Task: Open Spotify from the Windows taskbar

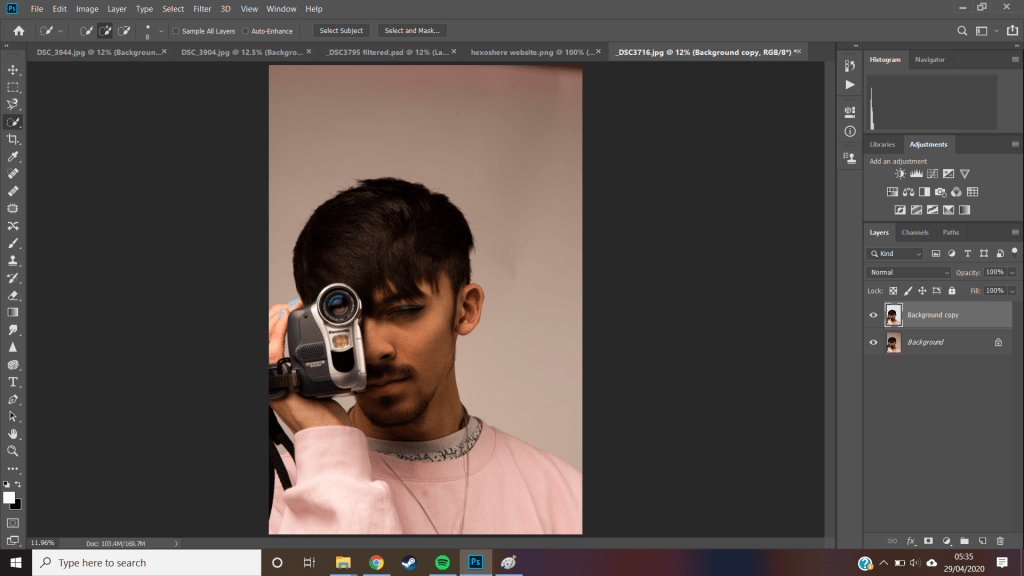Action: [442, 562]
